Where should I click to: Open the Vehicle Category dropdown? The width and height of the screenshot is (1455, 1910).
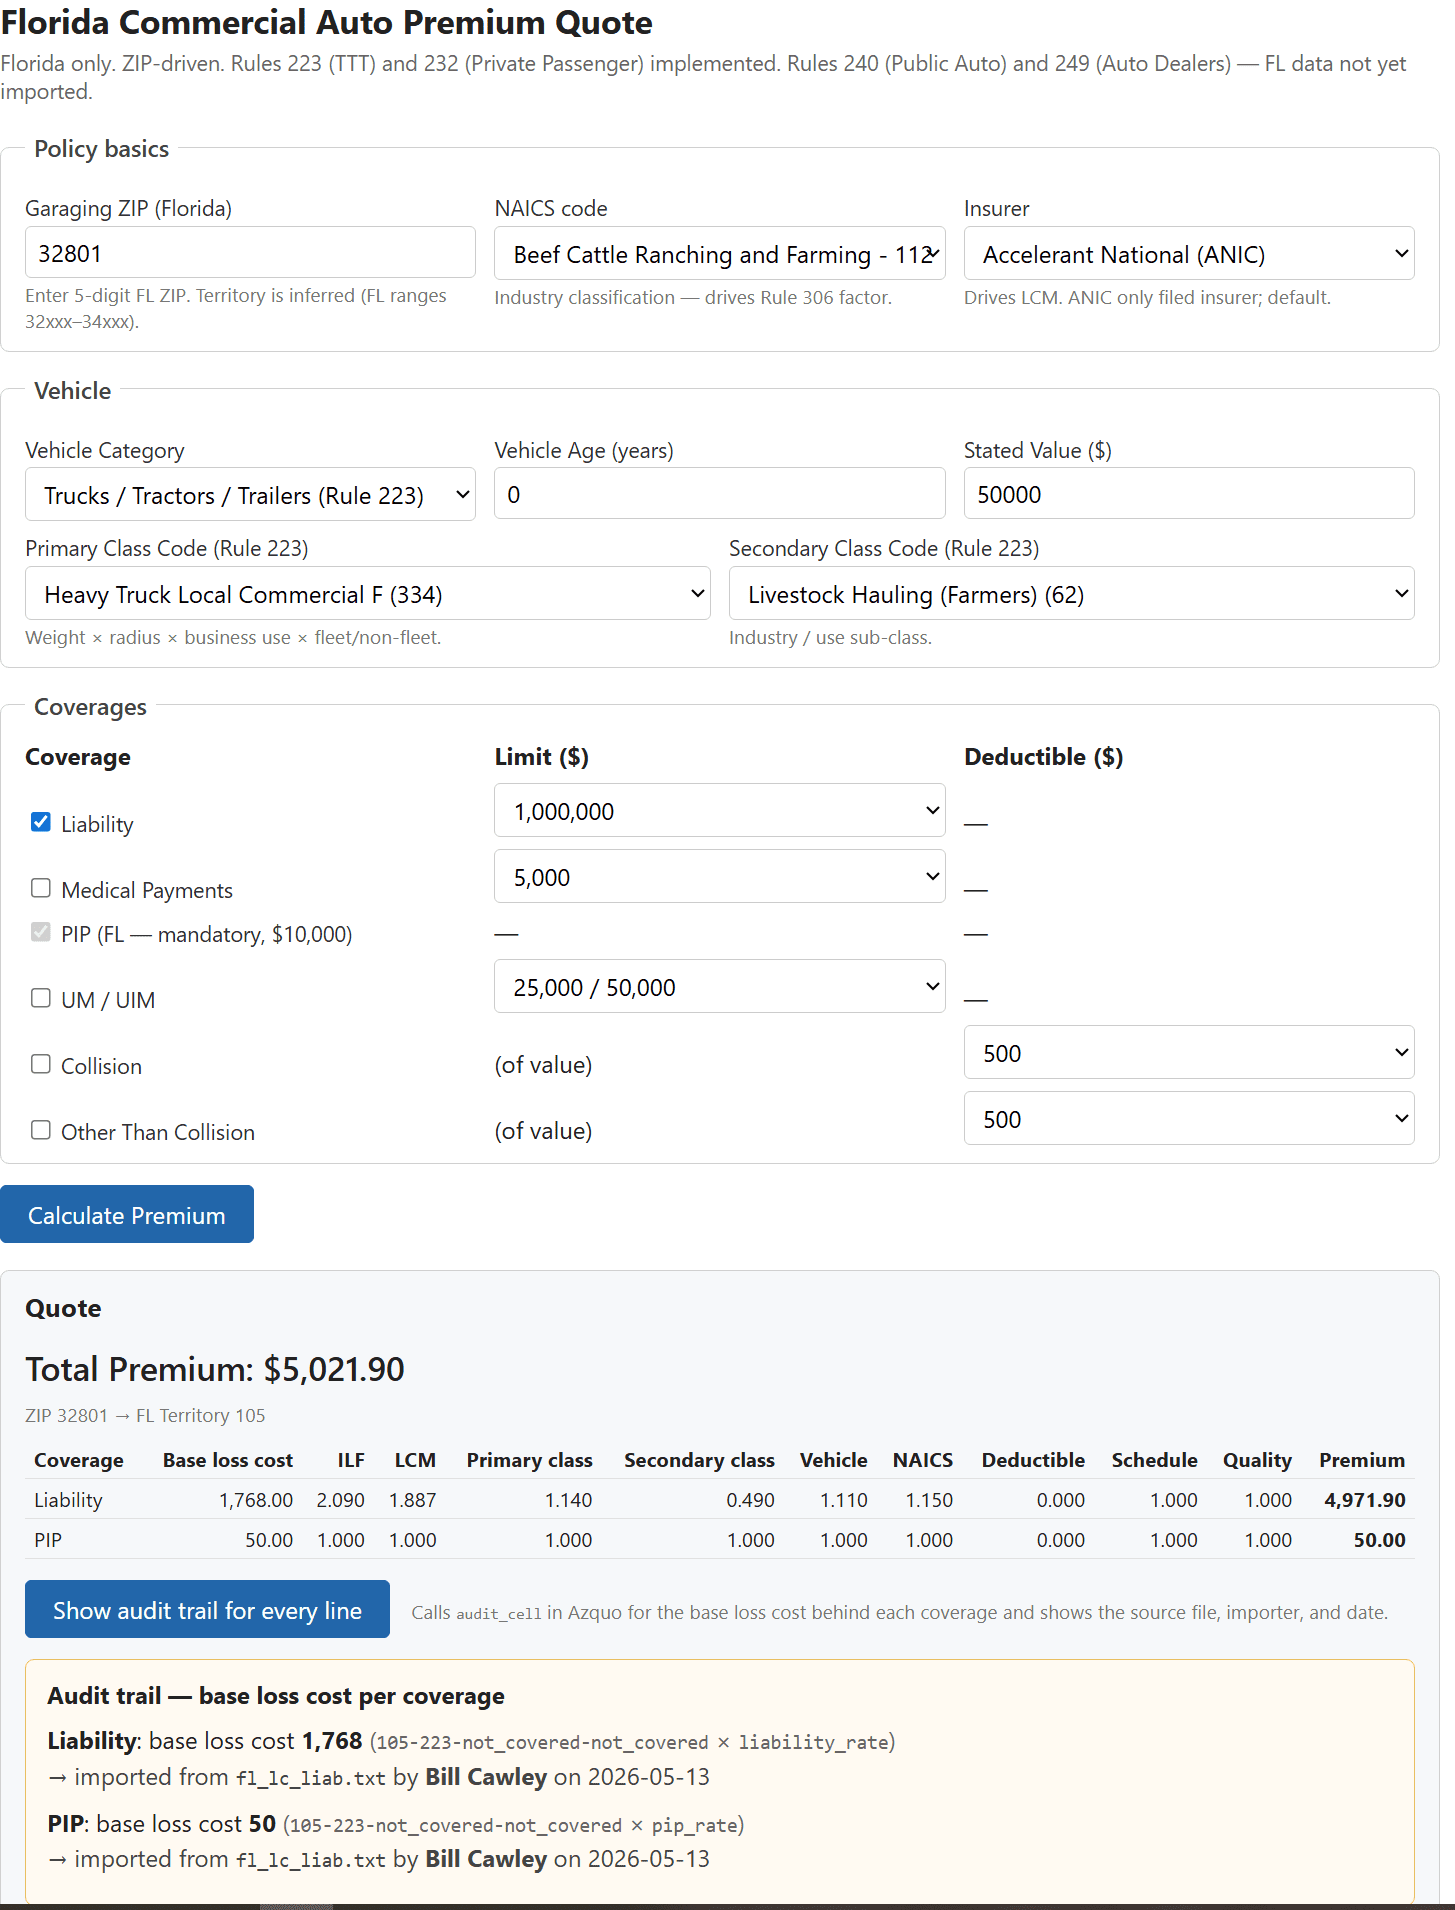point(250,495)
